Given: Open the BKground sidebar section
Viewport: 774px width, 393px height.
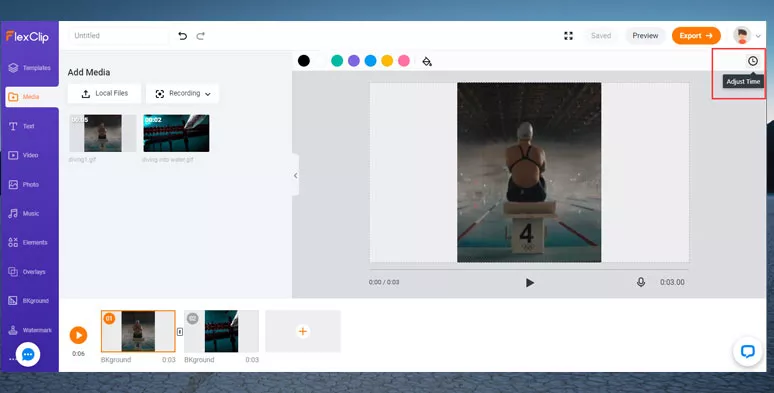Looking at the screenshot, I should [x=29, y=301].
